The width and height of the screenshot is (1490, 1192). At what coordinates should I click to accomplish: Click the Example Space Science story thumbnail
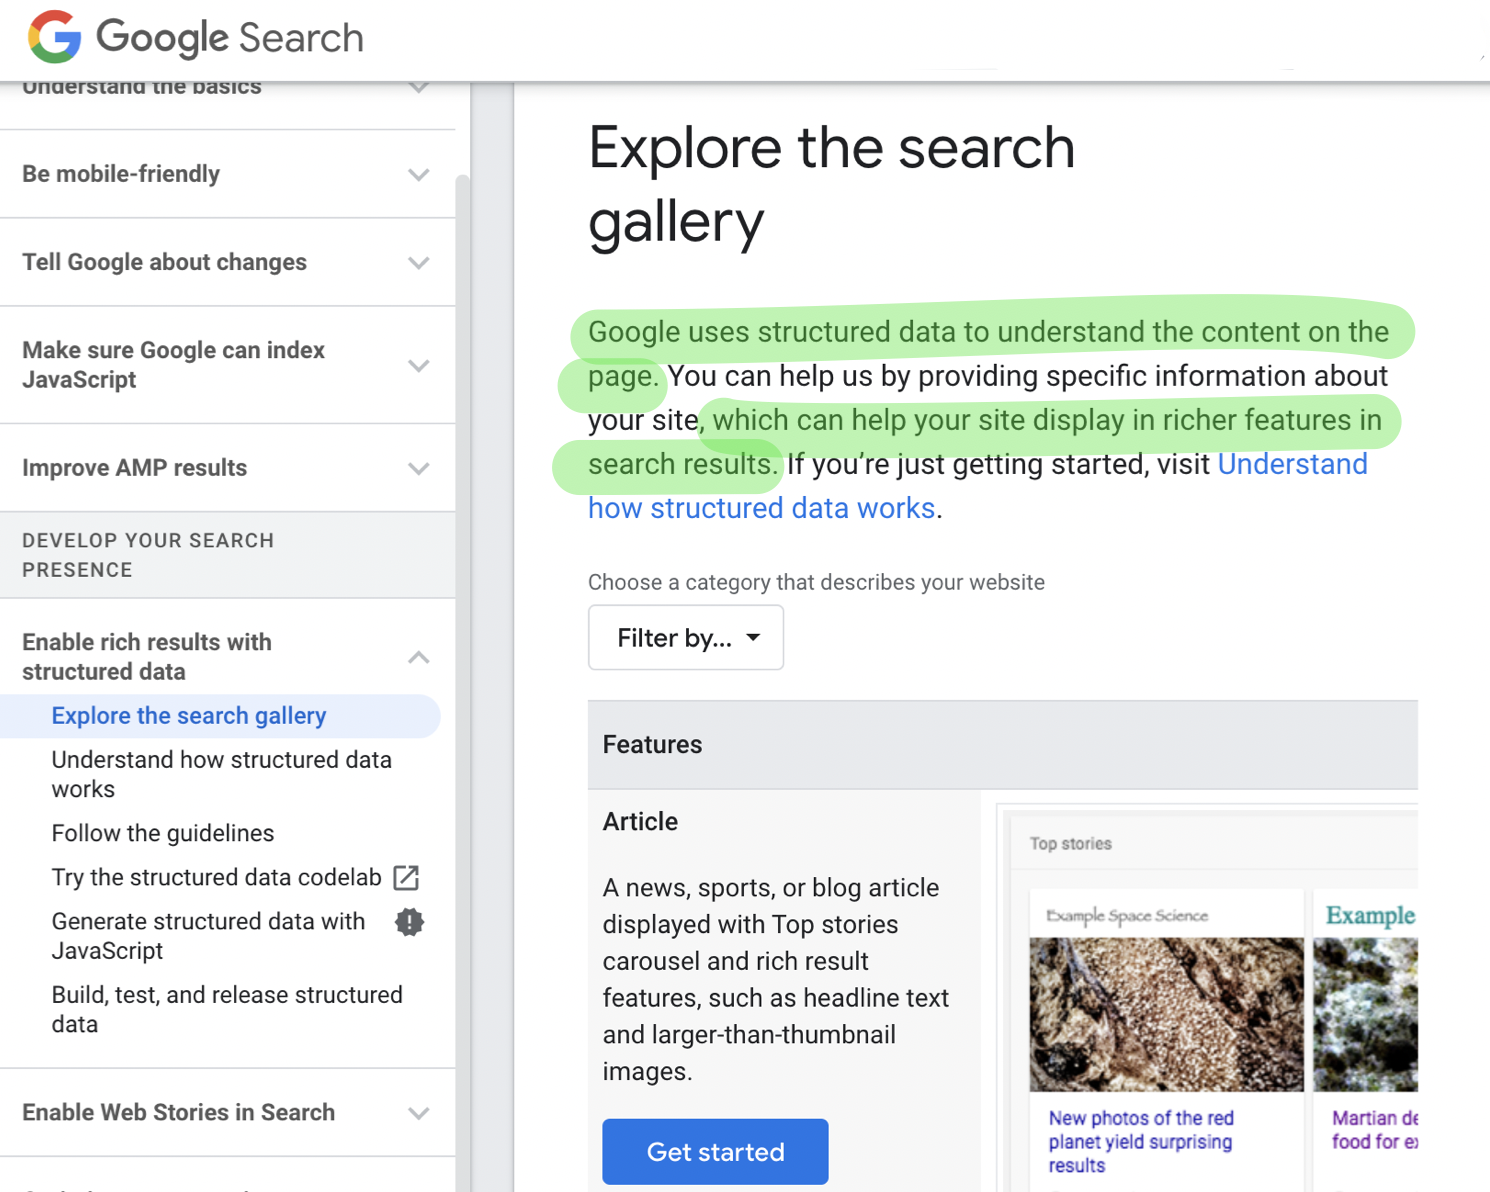pos(1166,1014)
